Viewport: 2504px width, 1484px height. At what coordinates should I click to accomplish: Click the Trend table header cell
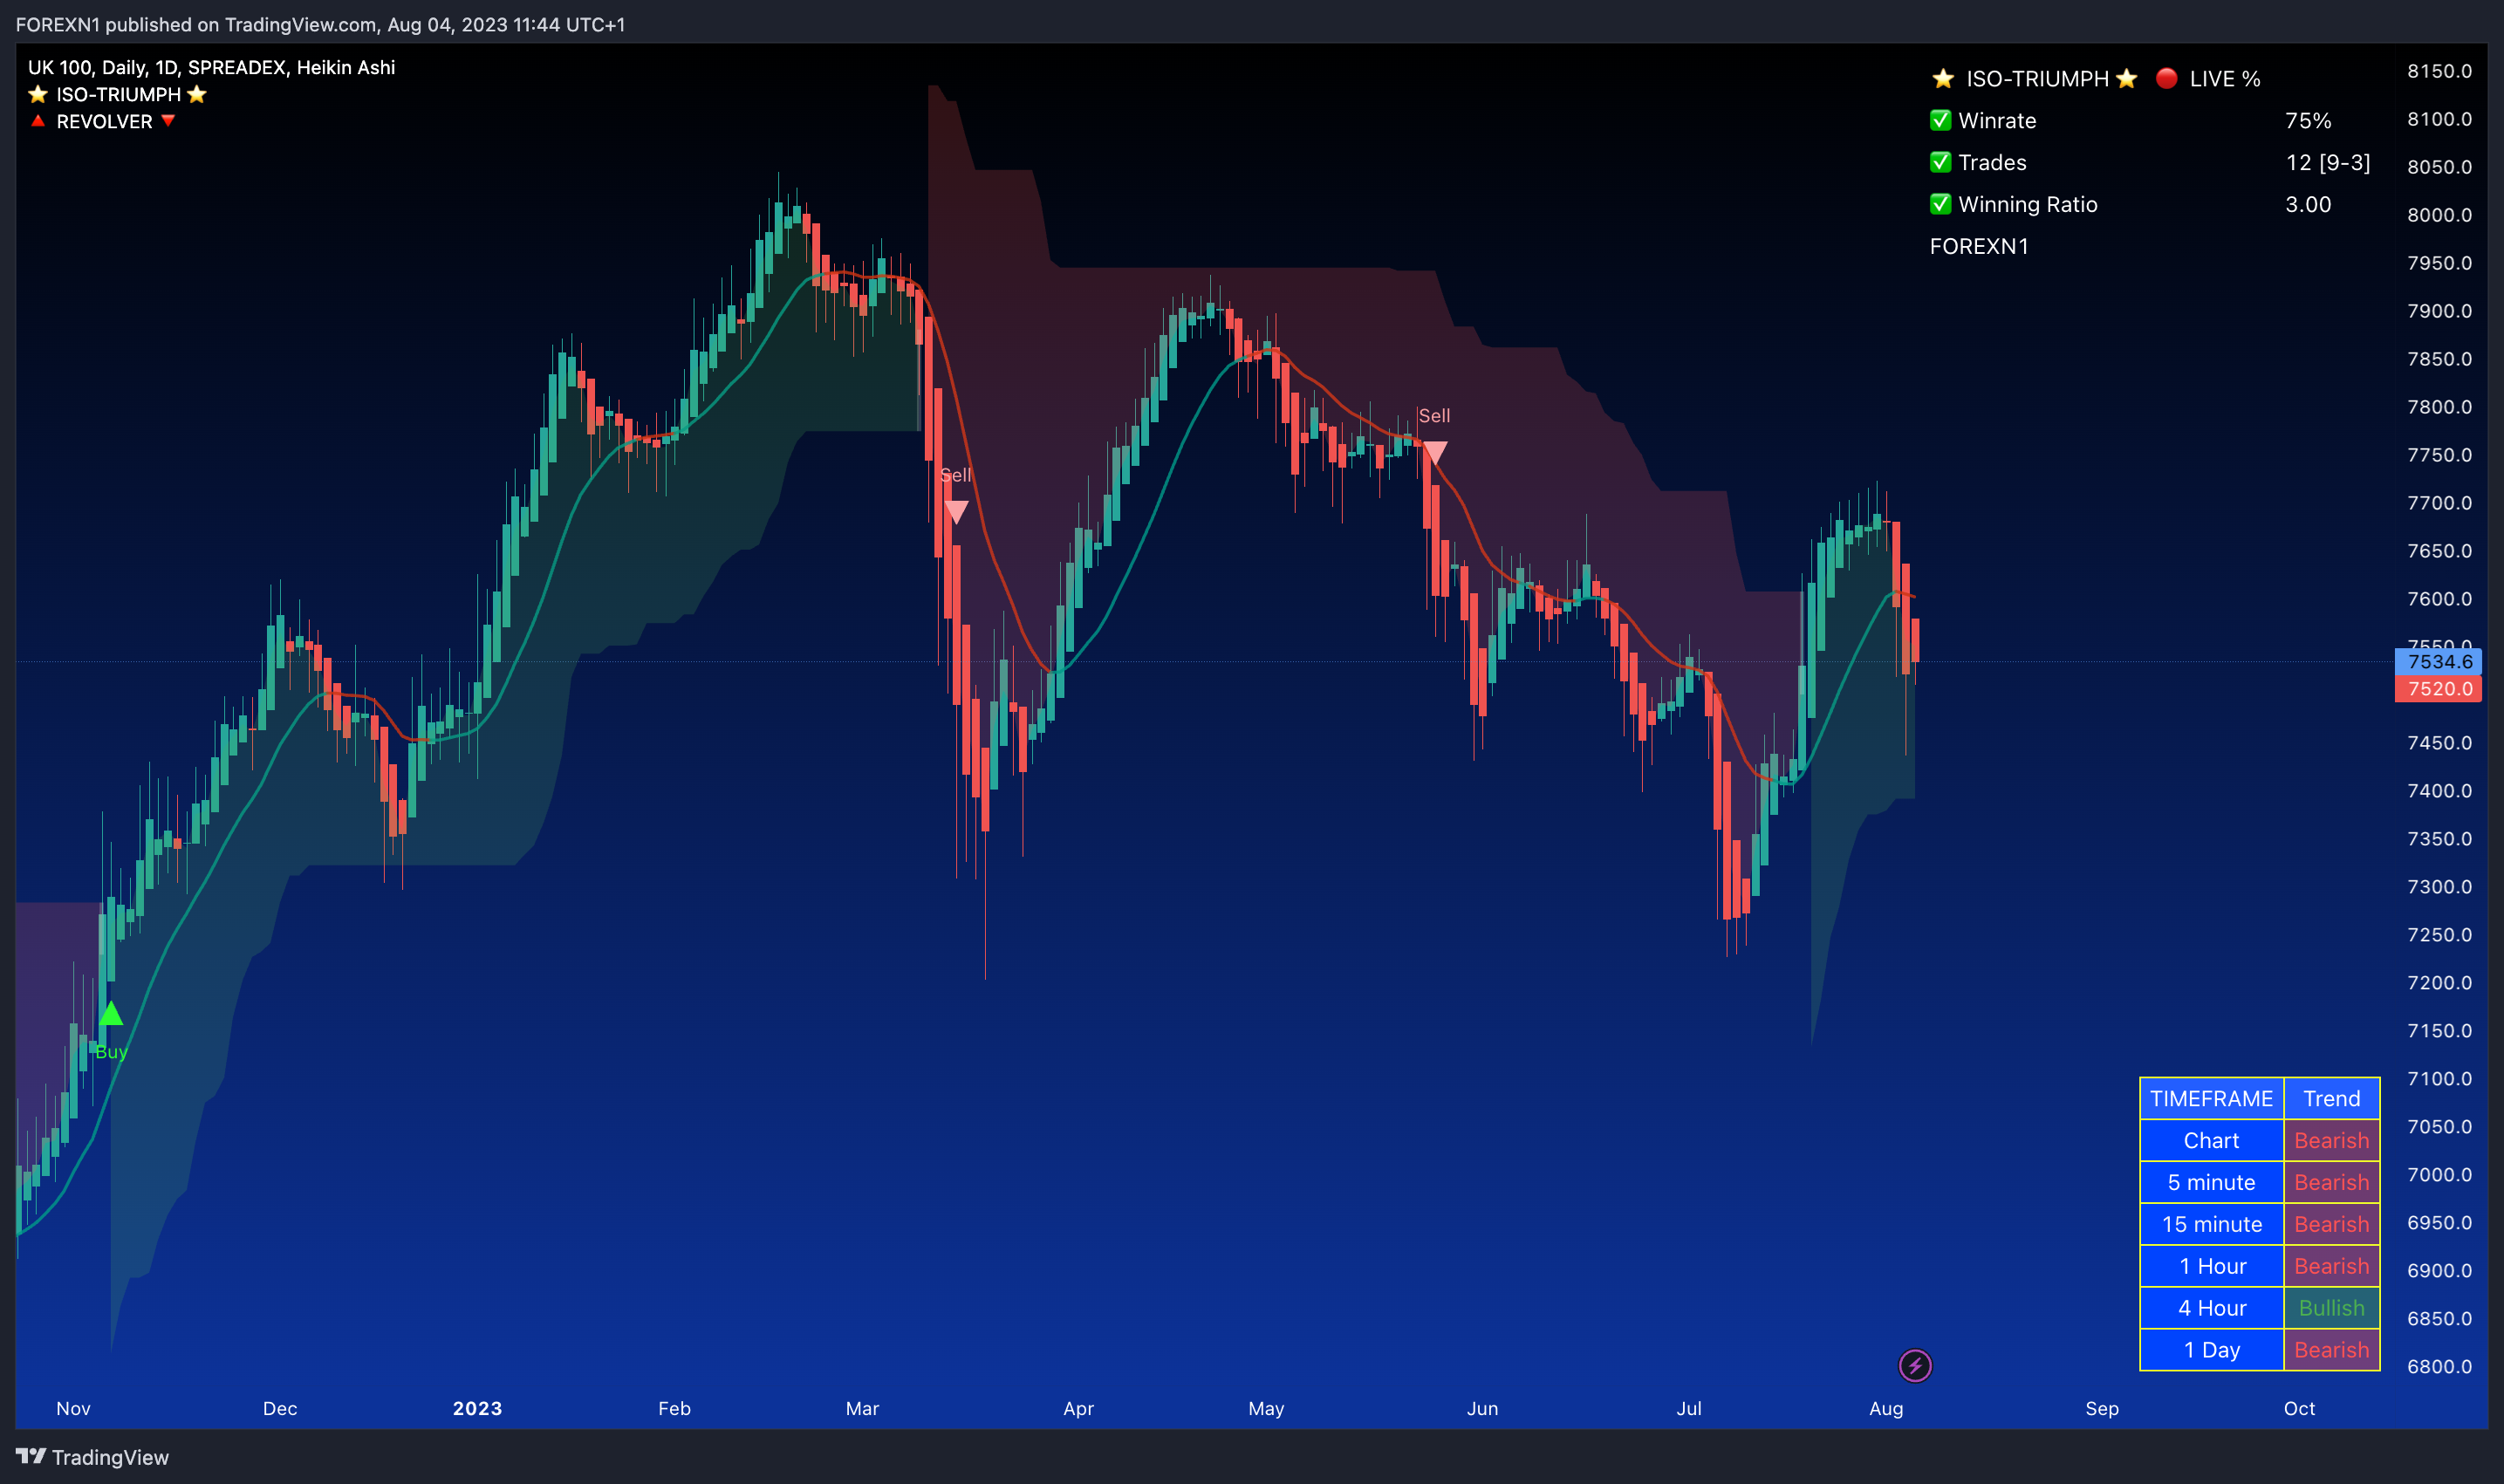click(x=2331, y=1098)
